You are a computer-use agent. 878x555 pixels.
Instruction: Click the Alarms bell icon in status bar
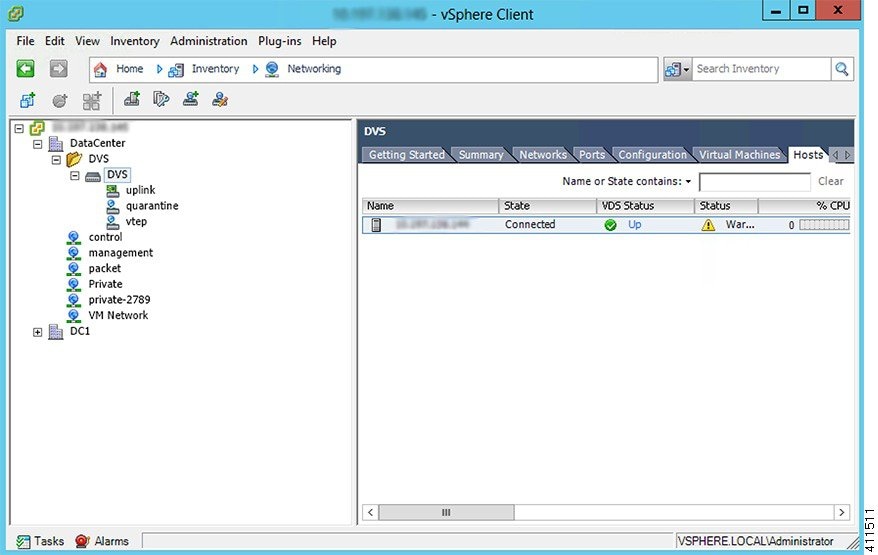coord(82,541)
